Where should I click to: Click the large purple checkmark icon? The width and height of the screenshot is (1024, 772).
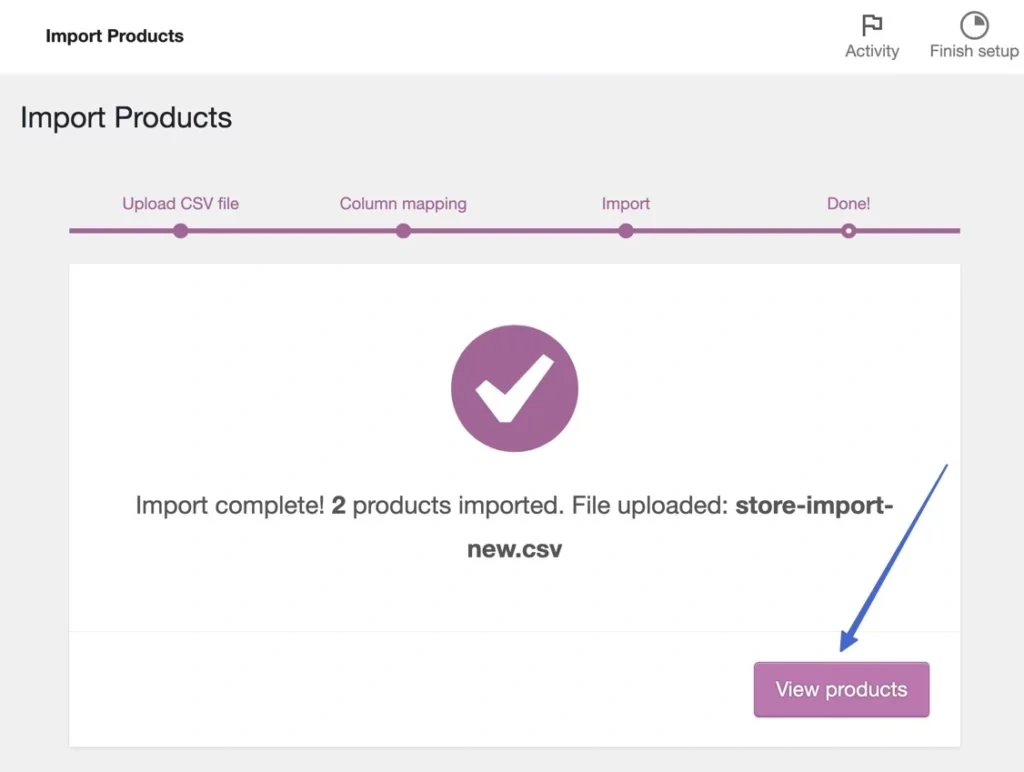(x=514, y=388)
